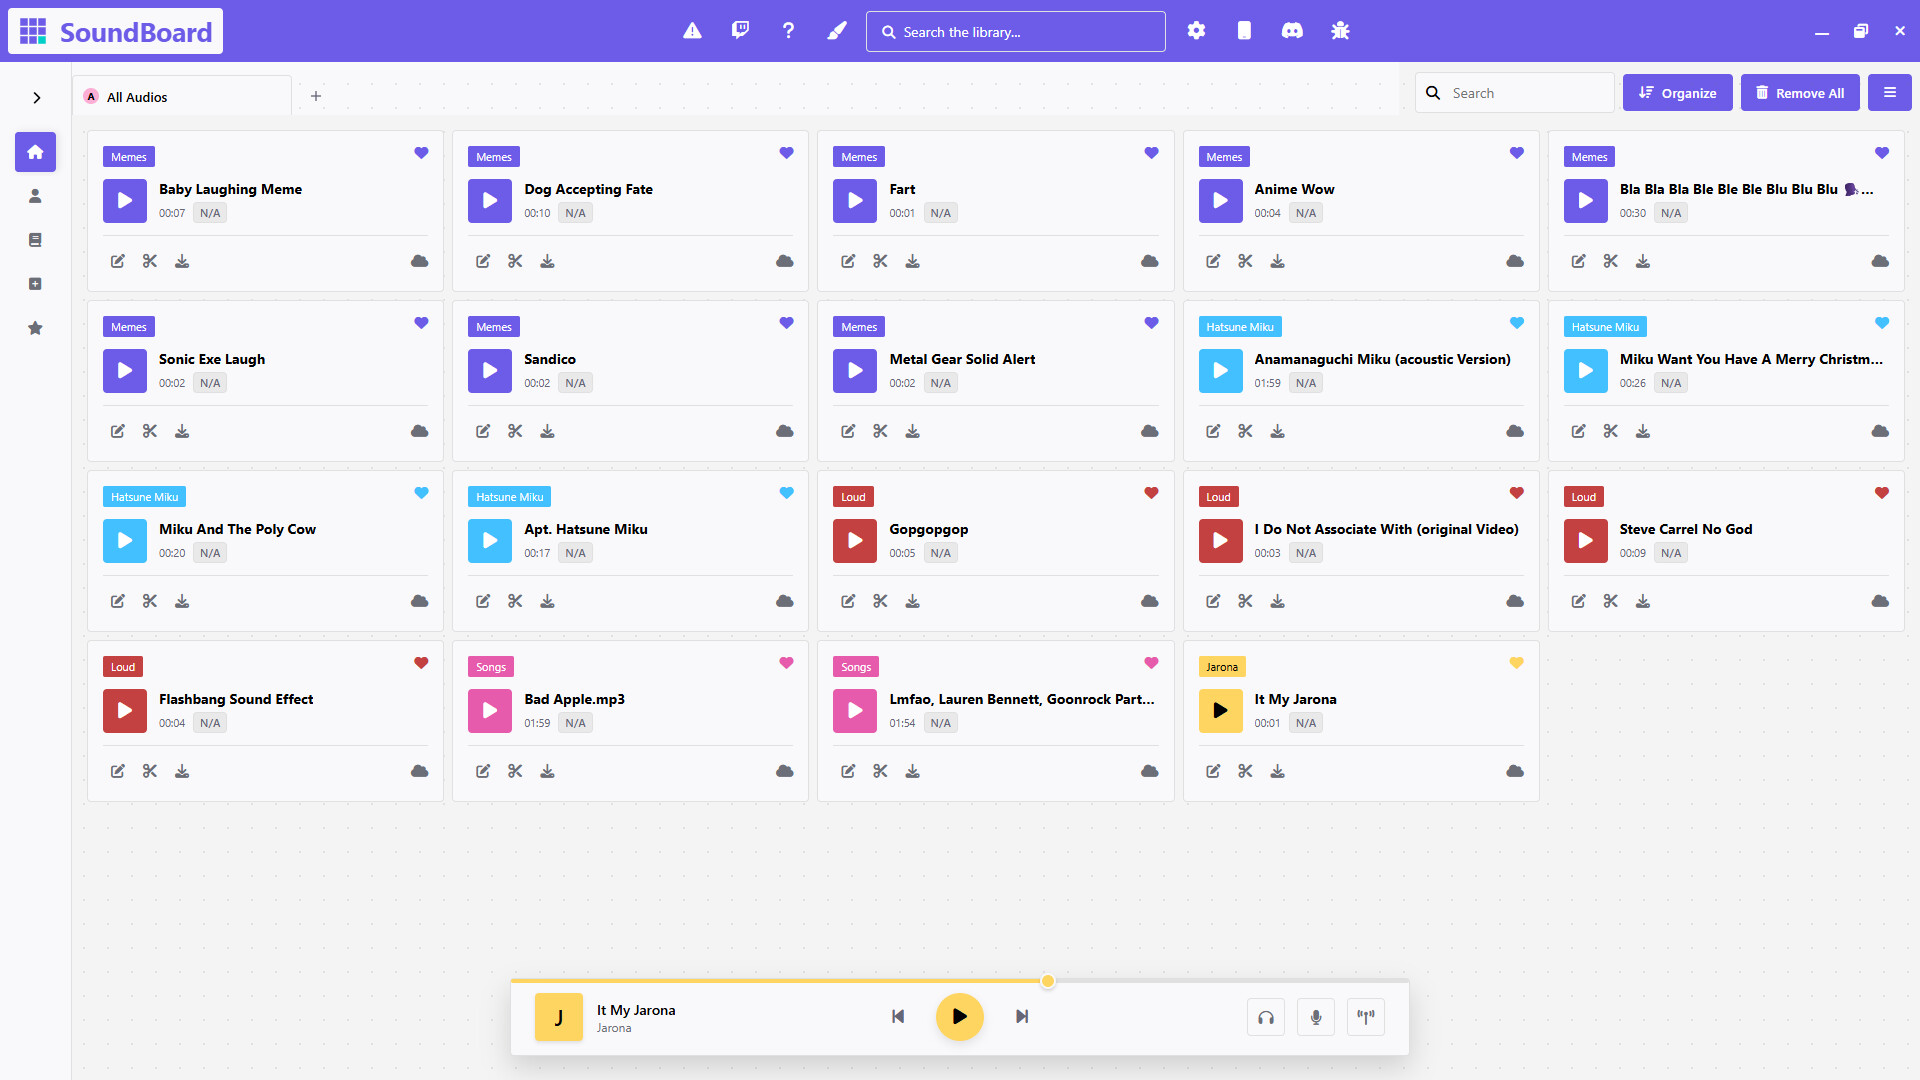Image resolution: width=1920 pixels, height=1080 pixels.
Task: Select the All Audios tab
Action: [182, 97]
